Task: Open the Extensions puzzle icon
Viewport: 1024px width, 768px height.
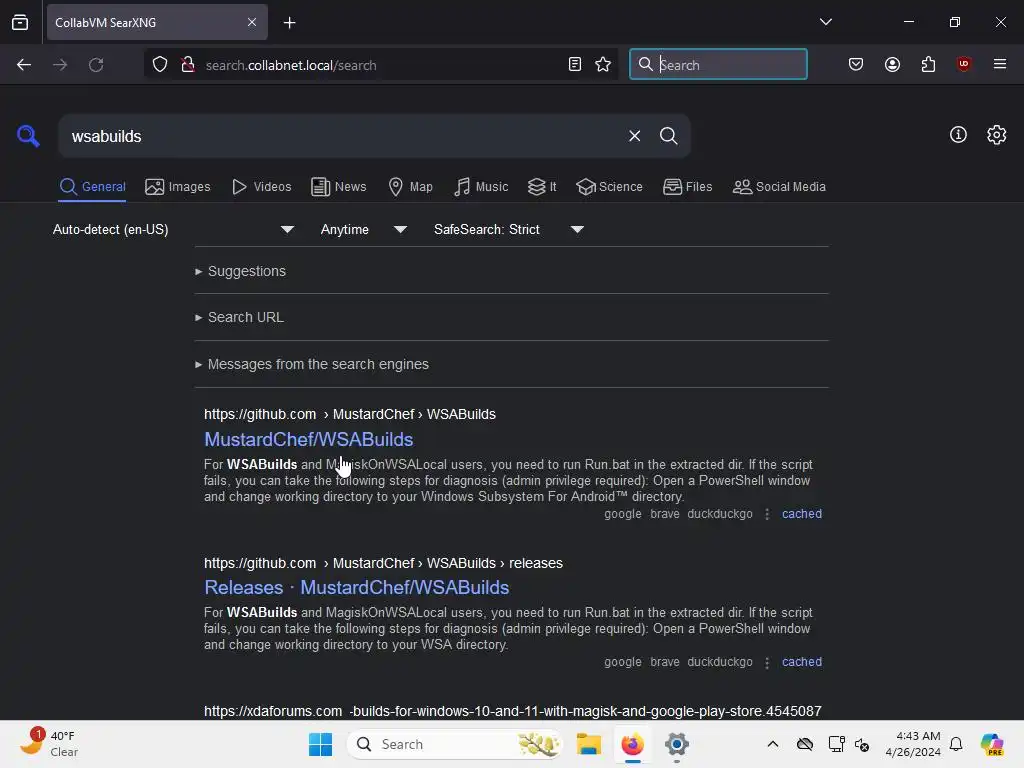Action: 929,65
